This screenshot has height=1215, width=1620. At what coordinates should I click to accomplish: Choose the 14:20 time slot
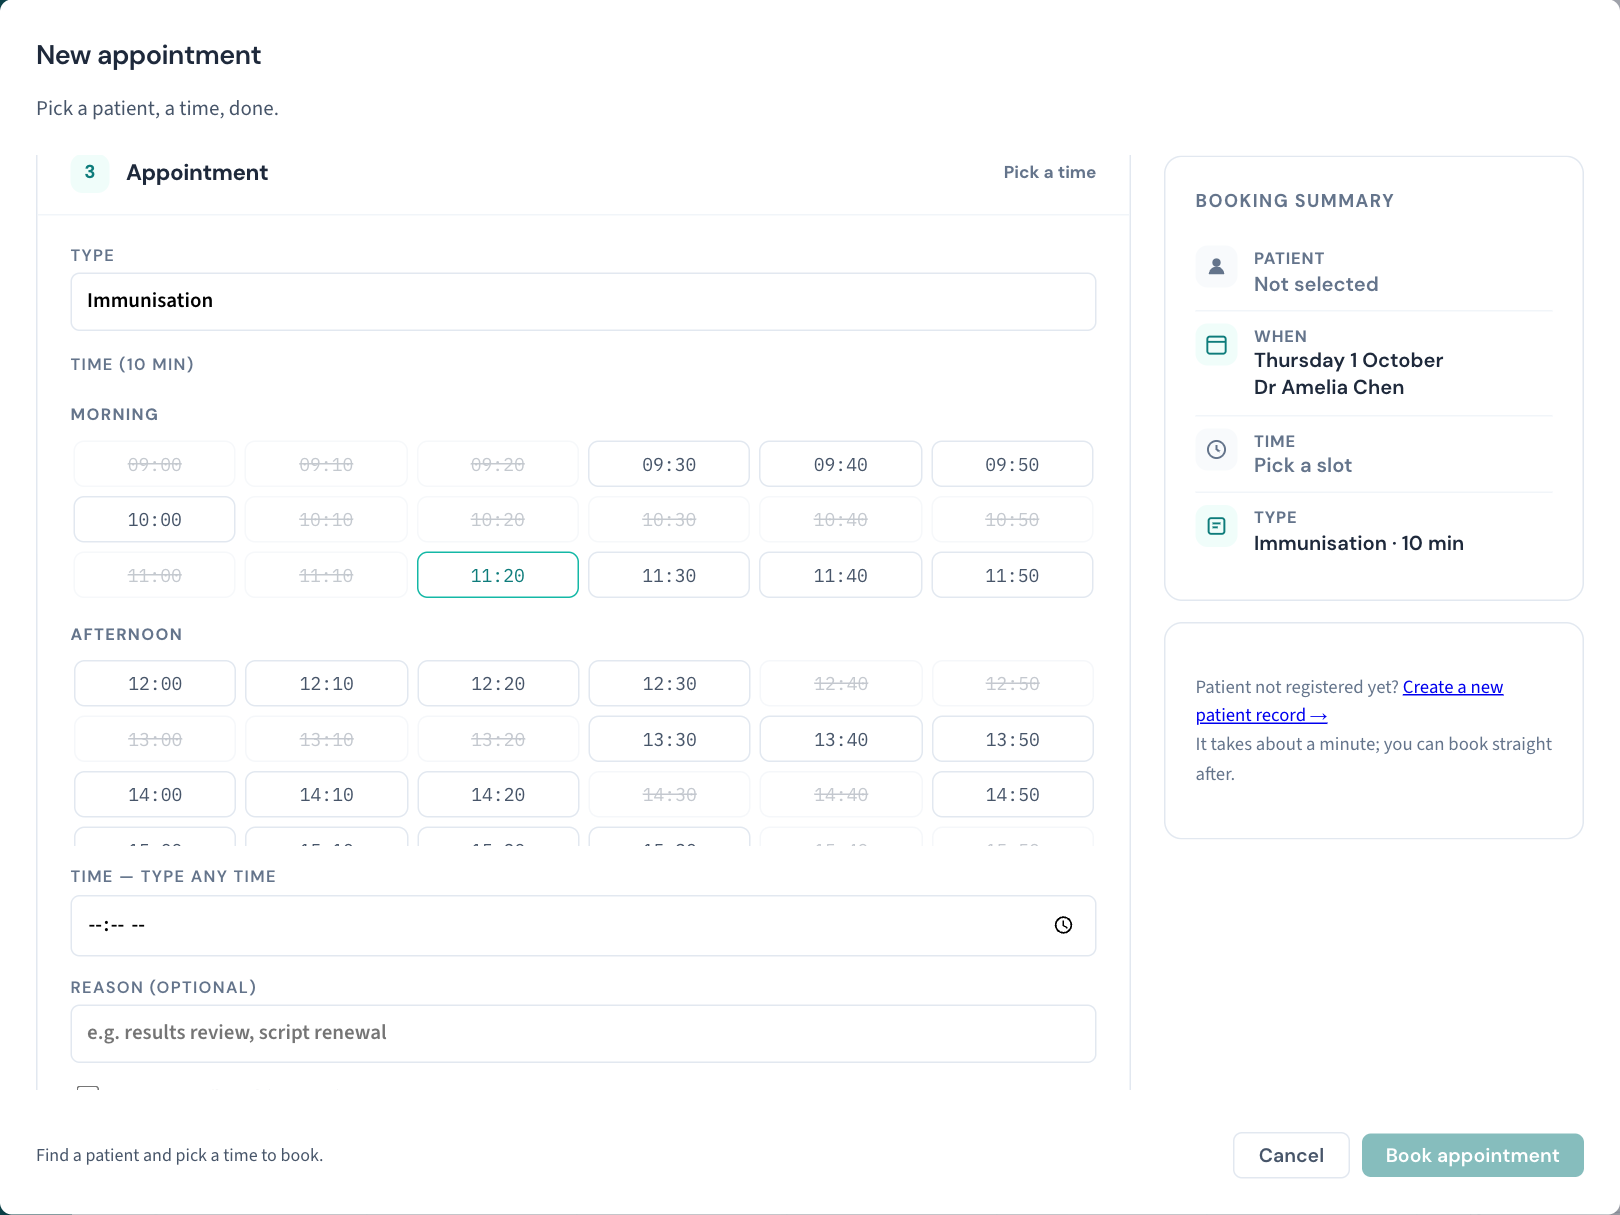(x=498, y=795)
